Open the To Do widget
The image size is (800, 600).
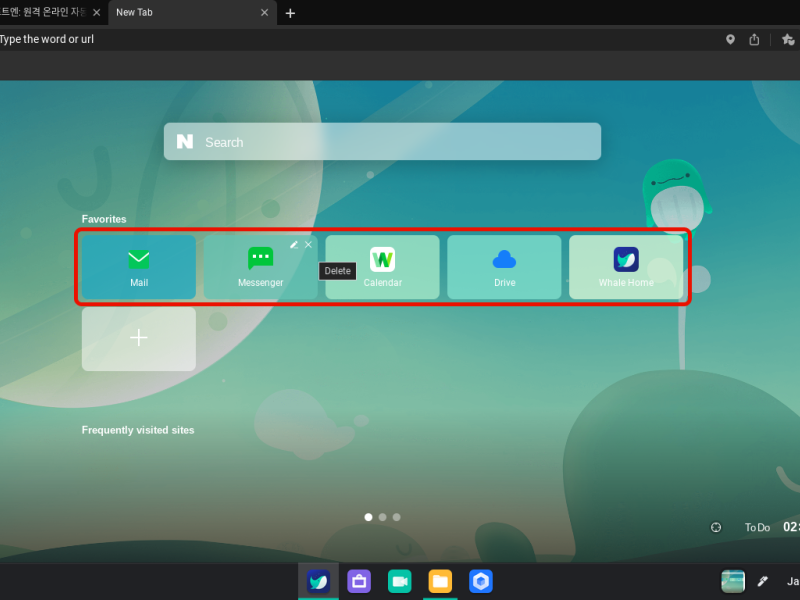point(757,528)
